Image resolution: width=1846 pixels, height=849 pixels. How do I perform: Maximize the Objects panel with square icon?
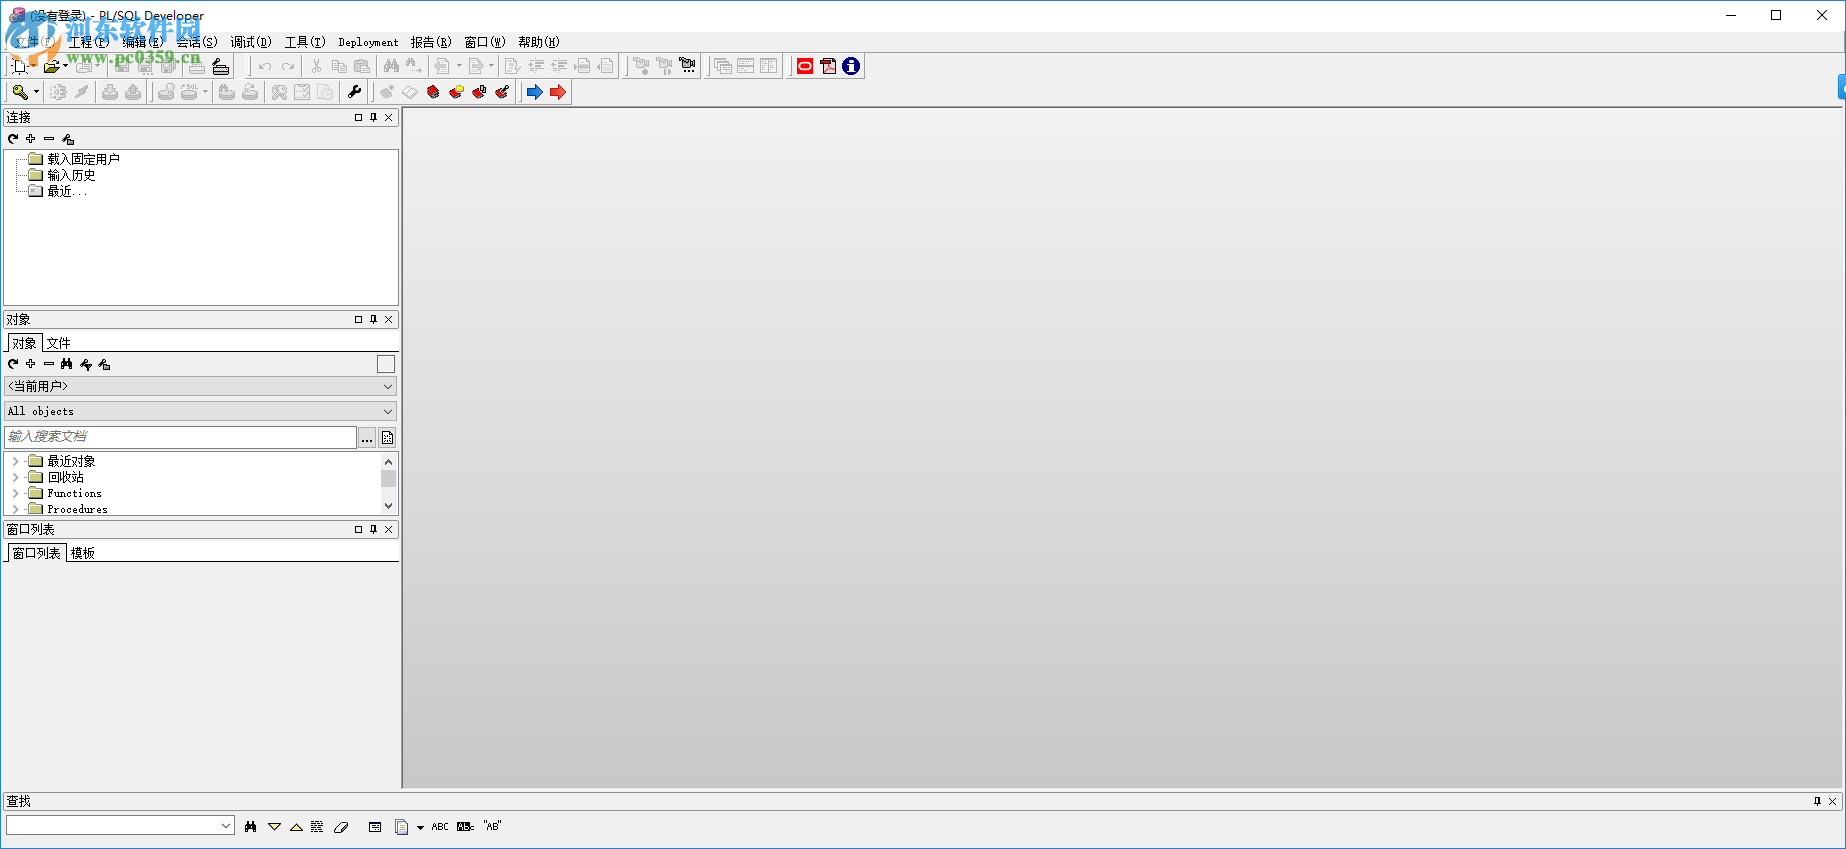(x=358, y=320)
